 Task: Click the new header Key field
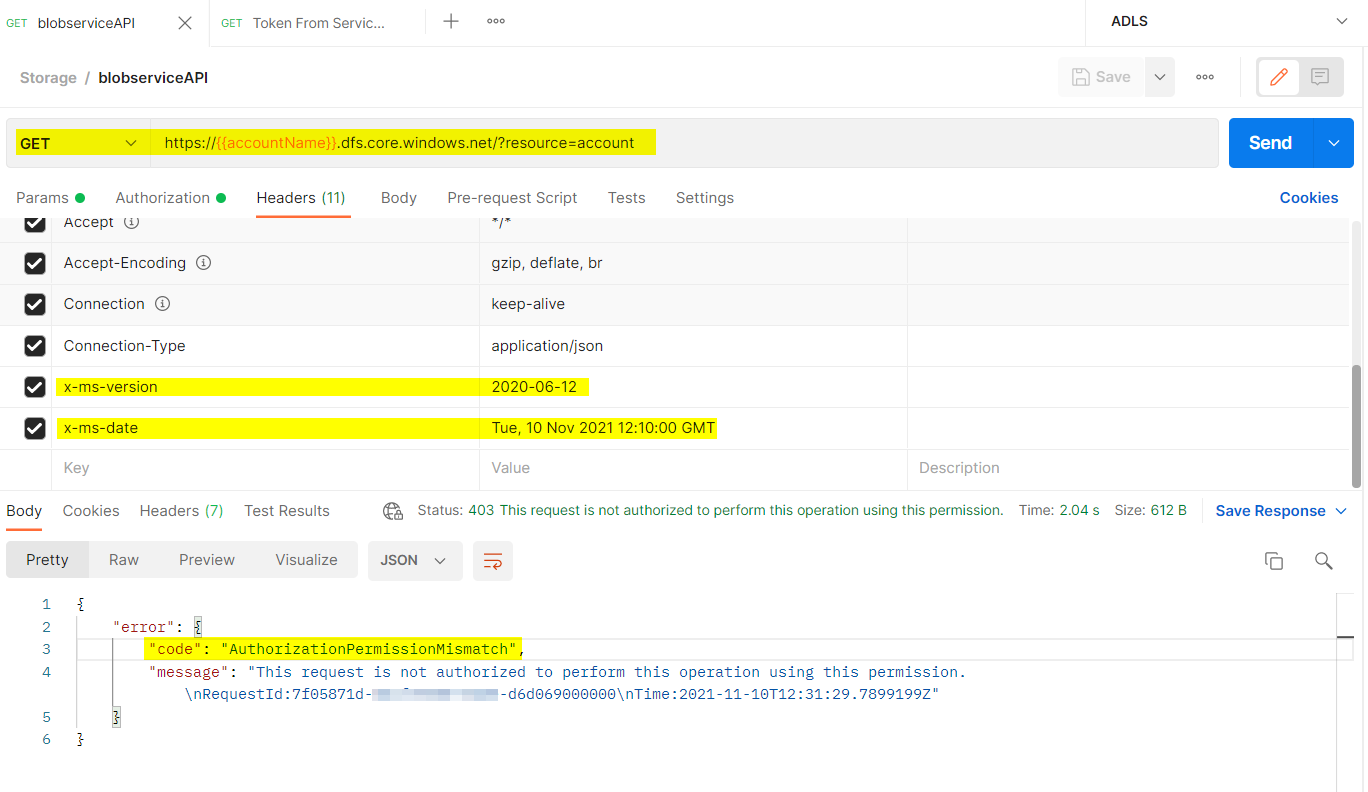[x=265, y=468]
